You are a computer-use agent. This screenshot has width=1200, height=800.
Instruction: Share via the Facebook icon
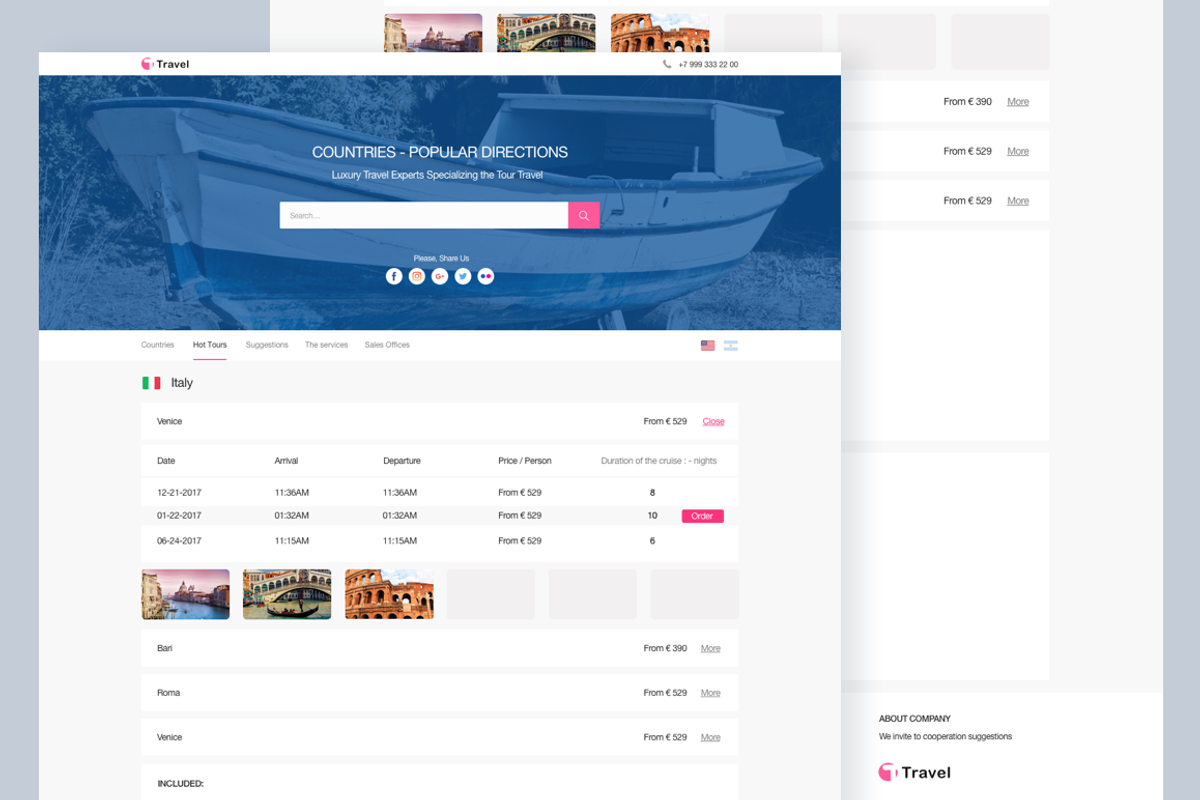click(x=394, y=277)
